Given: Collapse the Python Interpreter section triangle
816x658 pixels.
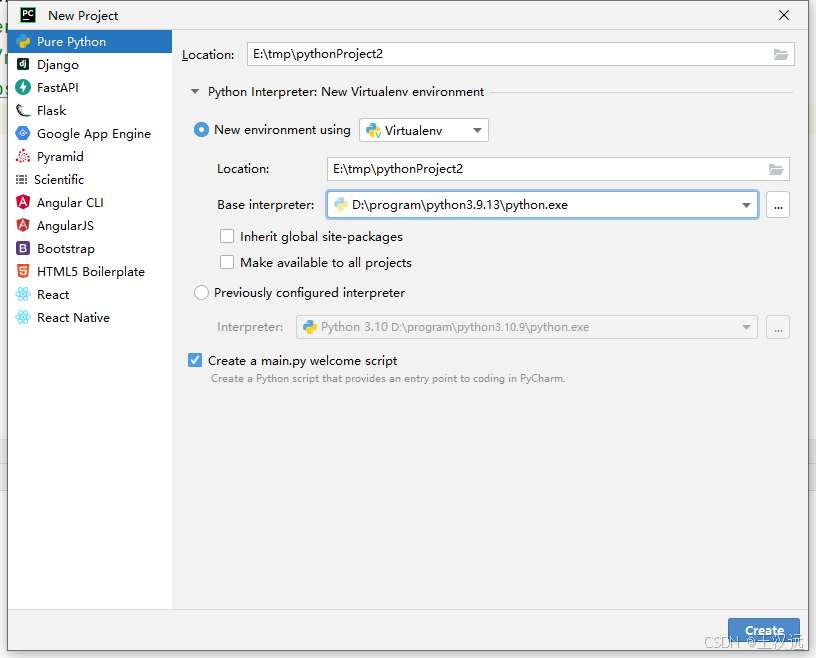Looking at the screenshot, I should pos(195,92).
